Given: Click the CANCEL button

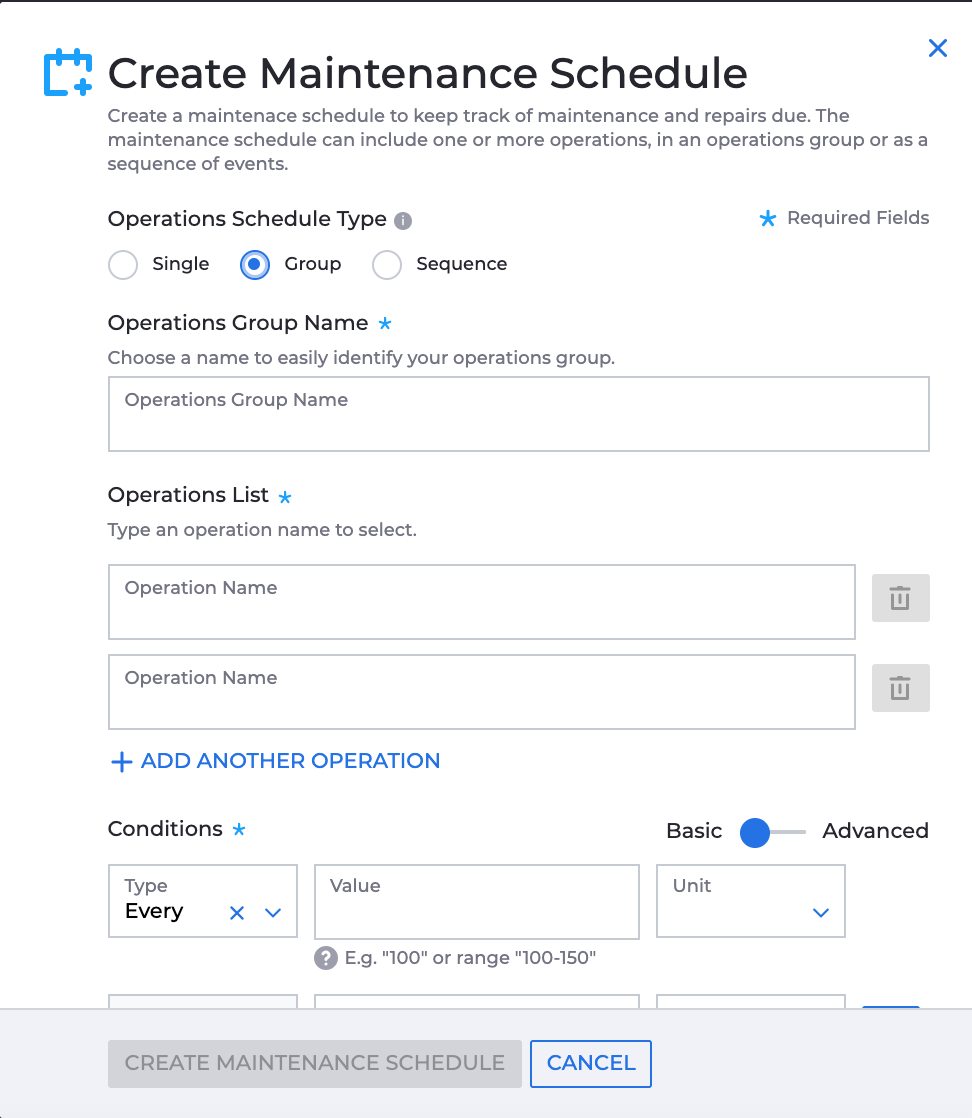Looking at the screenshot, I should coord(590,1063).
